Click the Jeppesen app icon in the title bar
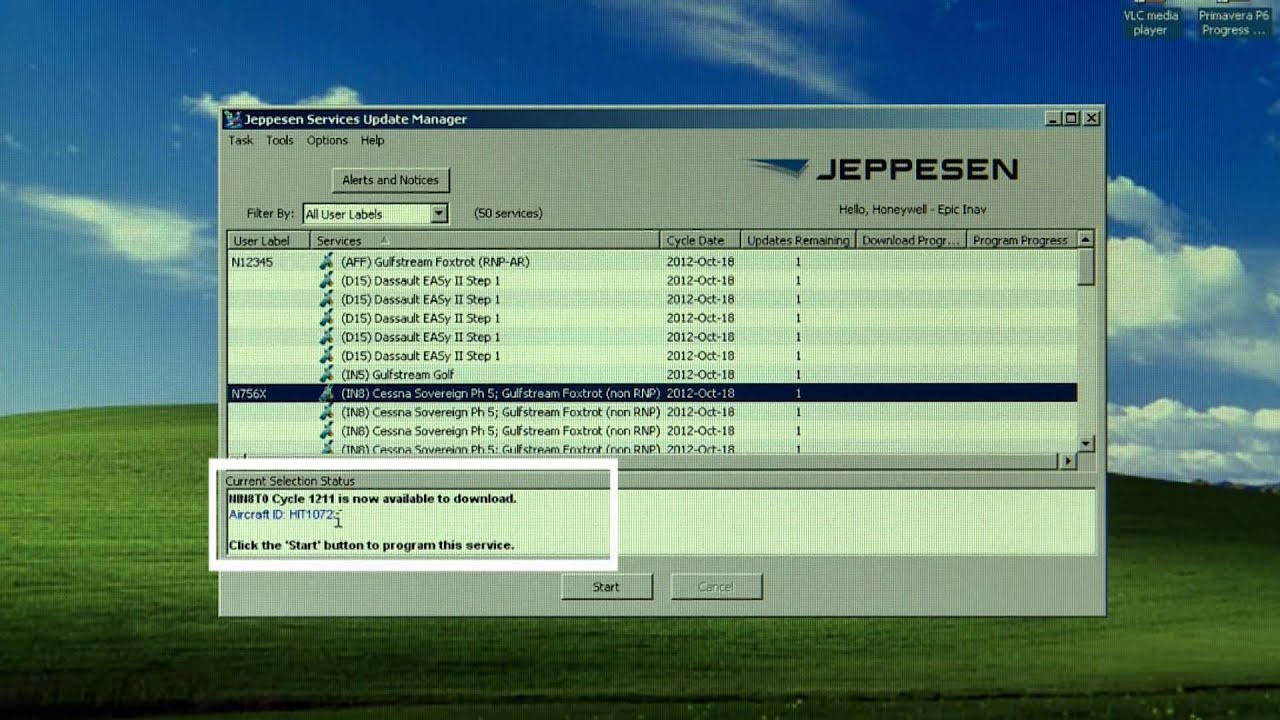1280x720 pixels. point(233,119)
